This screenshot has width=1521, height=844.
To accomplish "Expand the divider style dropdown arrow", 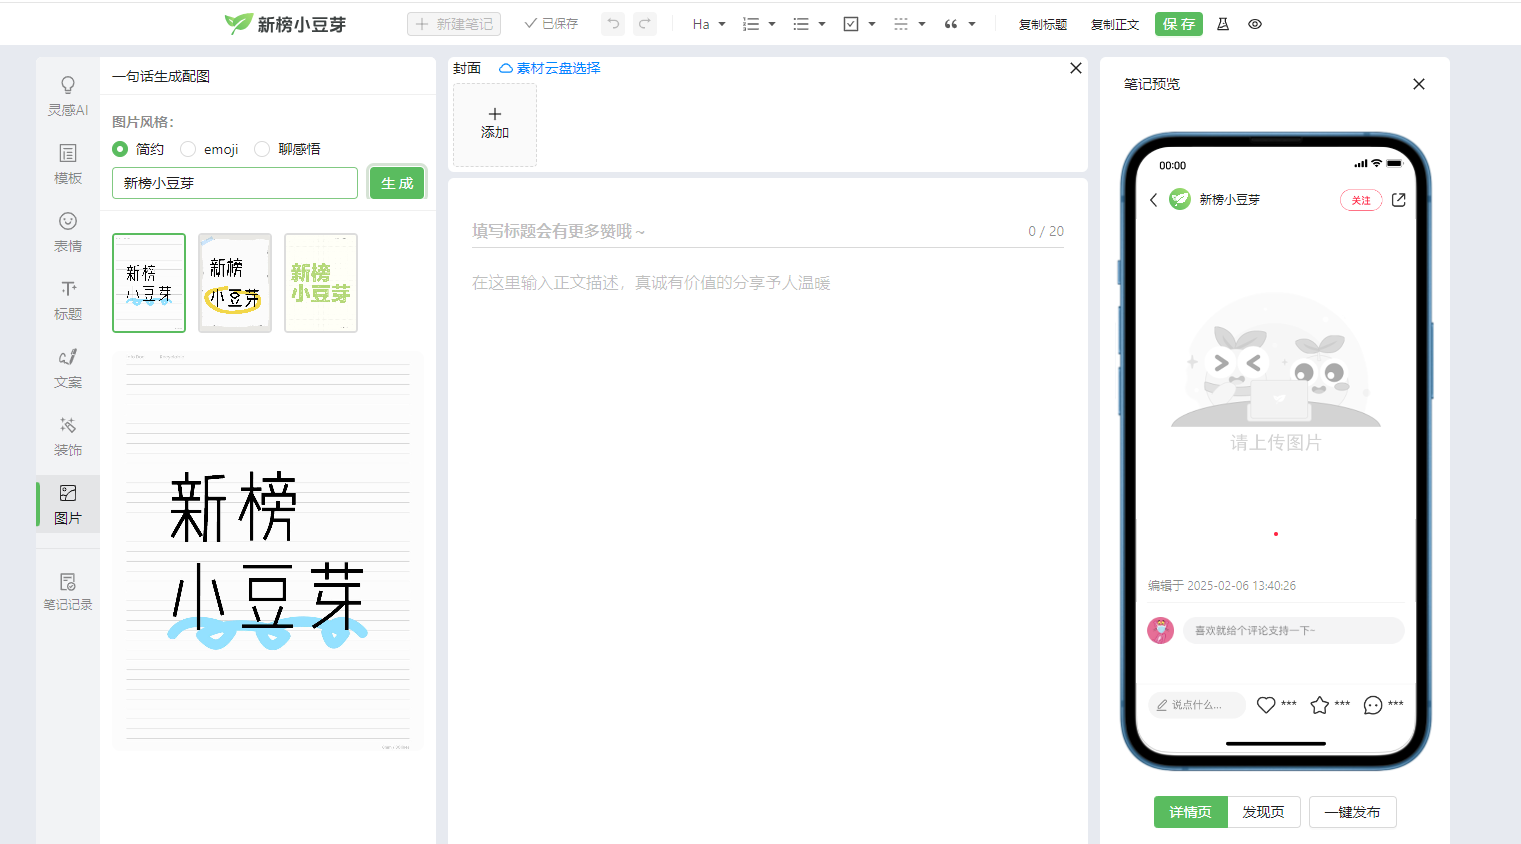I will (x=922, y=24).
